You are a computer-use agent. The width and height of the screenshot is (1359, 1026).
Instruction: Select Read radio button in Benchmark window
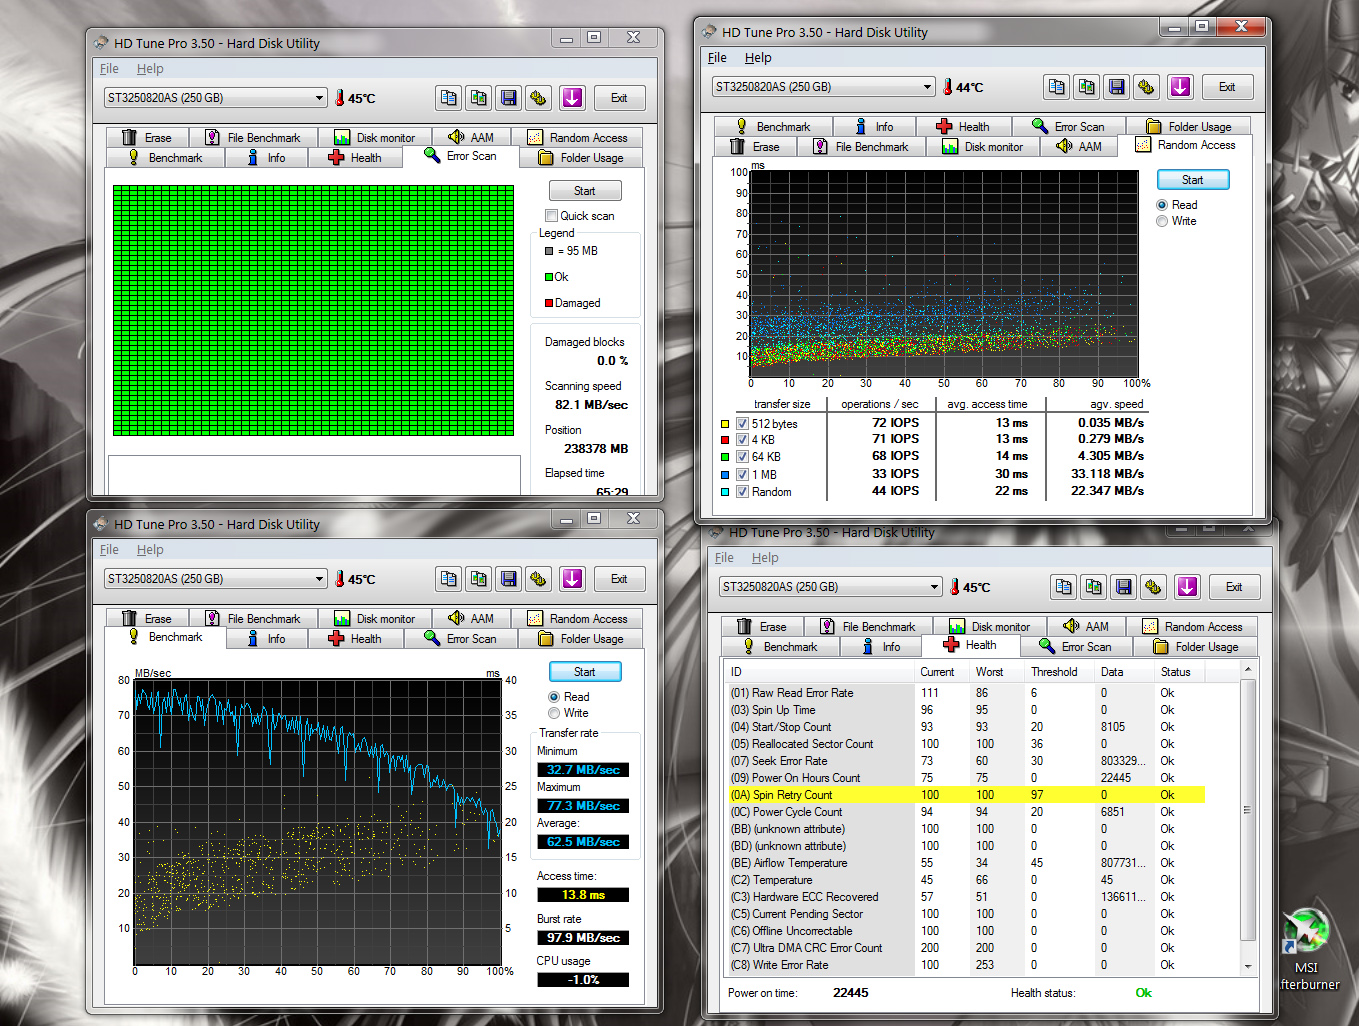pyautogui.click(x=554, y=697)
